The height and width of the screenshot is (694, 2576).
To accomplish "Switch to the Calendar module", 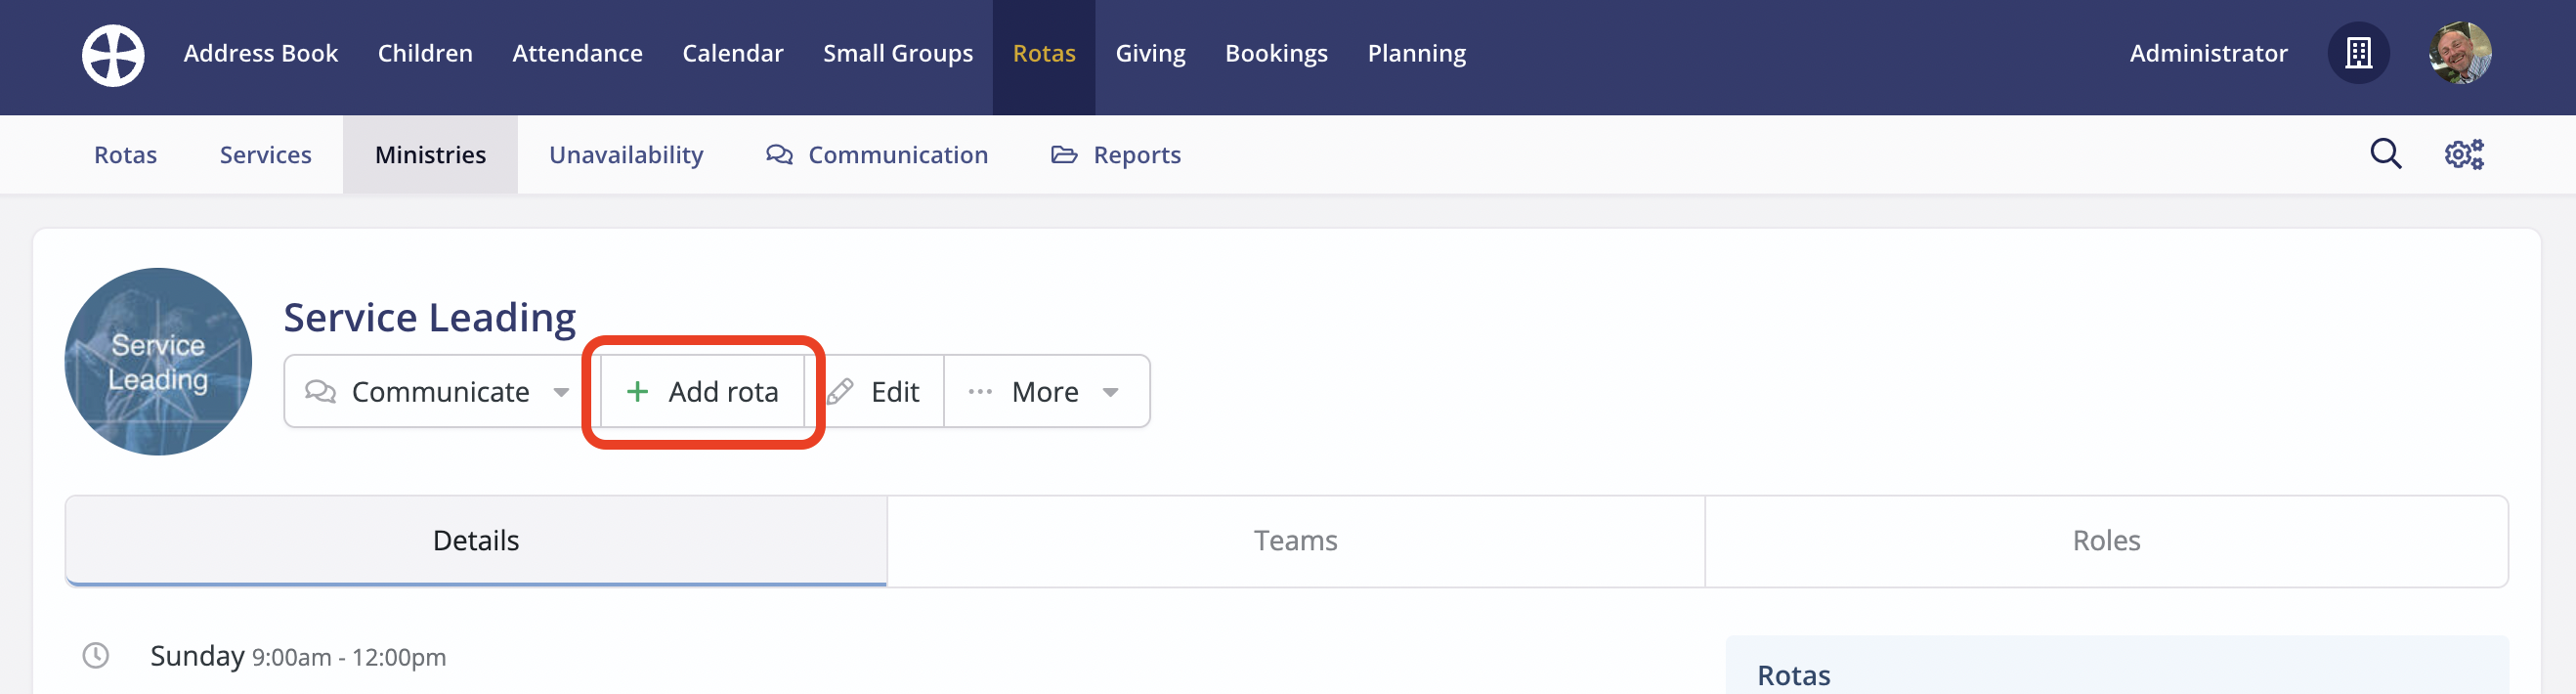I will pyautogui.click(x=732, y=53).
